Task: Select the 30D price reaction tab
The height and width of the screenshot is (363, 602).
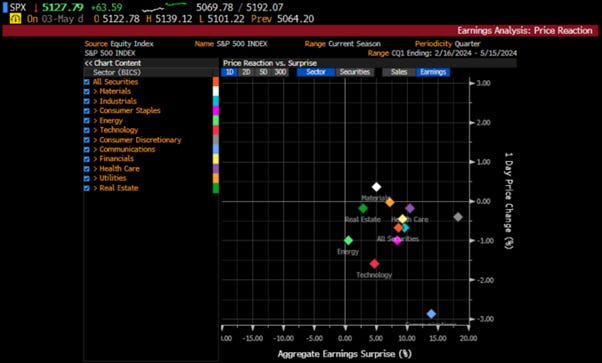Action: (x=280, y=72)
